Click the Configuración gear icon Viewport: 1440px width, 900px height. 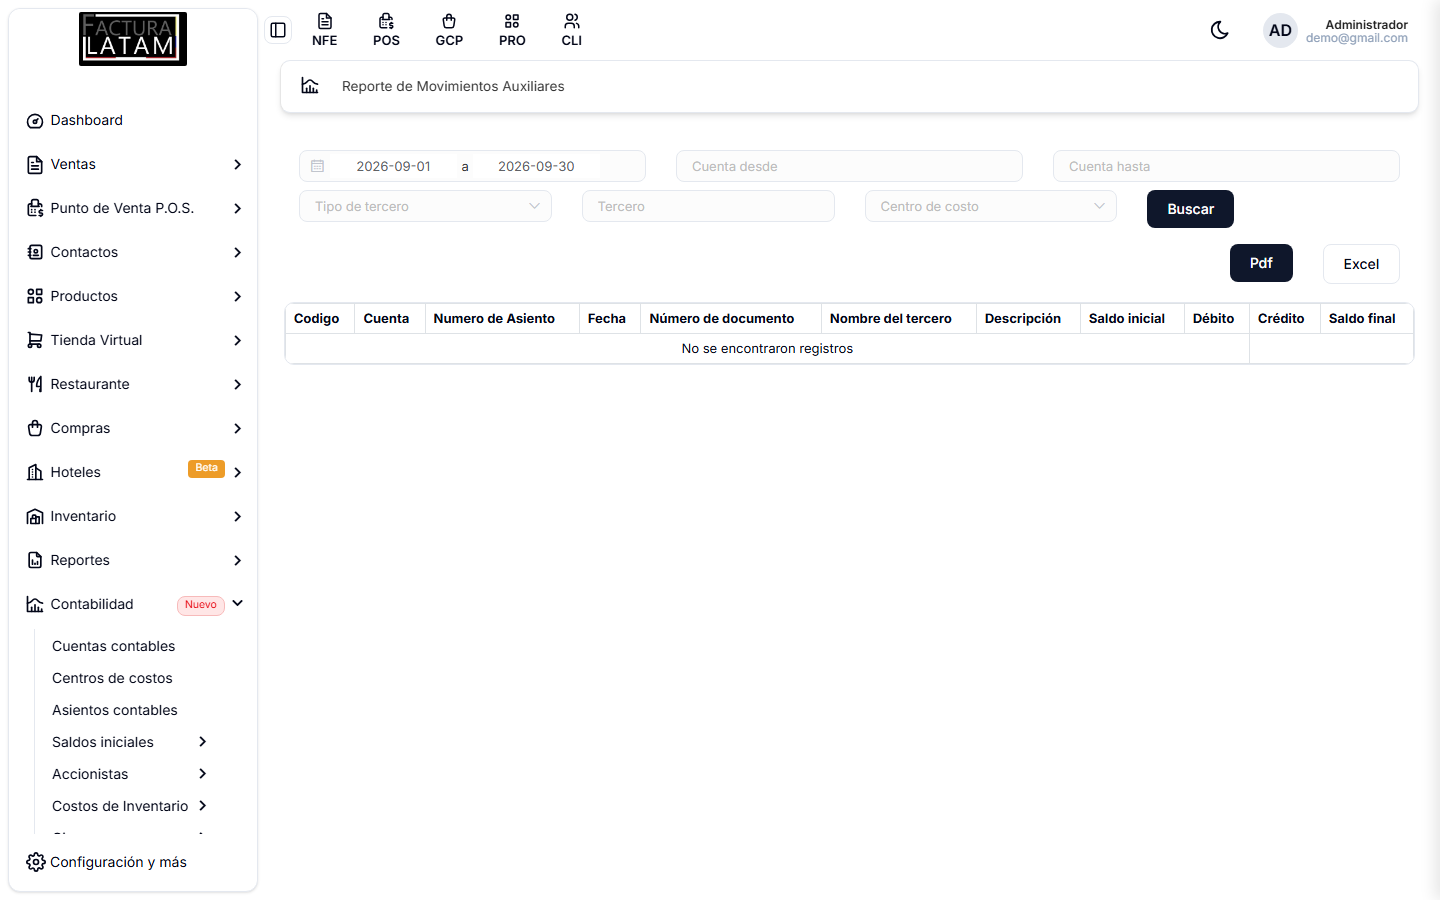click(x=35, y=862)
